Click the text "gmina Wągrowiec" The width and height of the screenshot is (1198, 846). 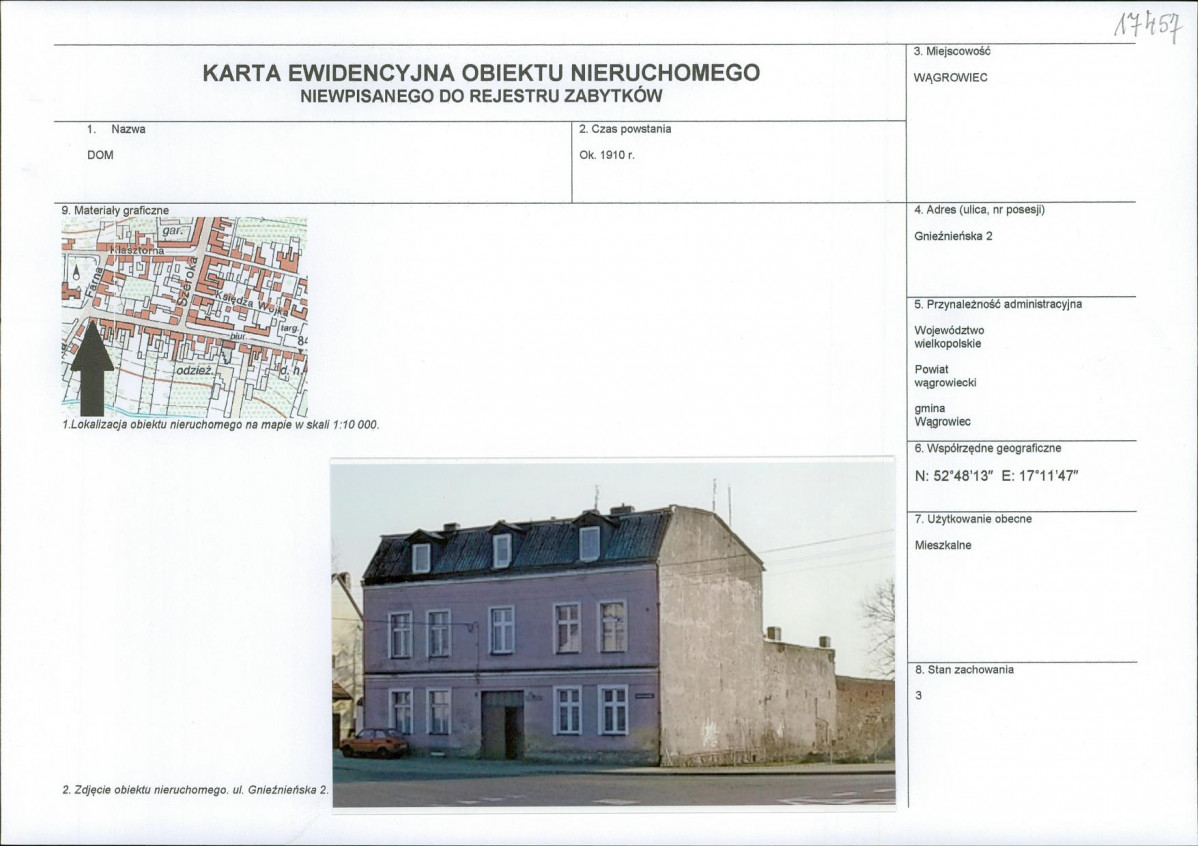(942, 415)
